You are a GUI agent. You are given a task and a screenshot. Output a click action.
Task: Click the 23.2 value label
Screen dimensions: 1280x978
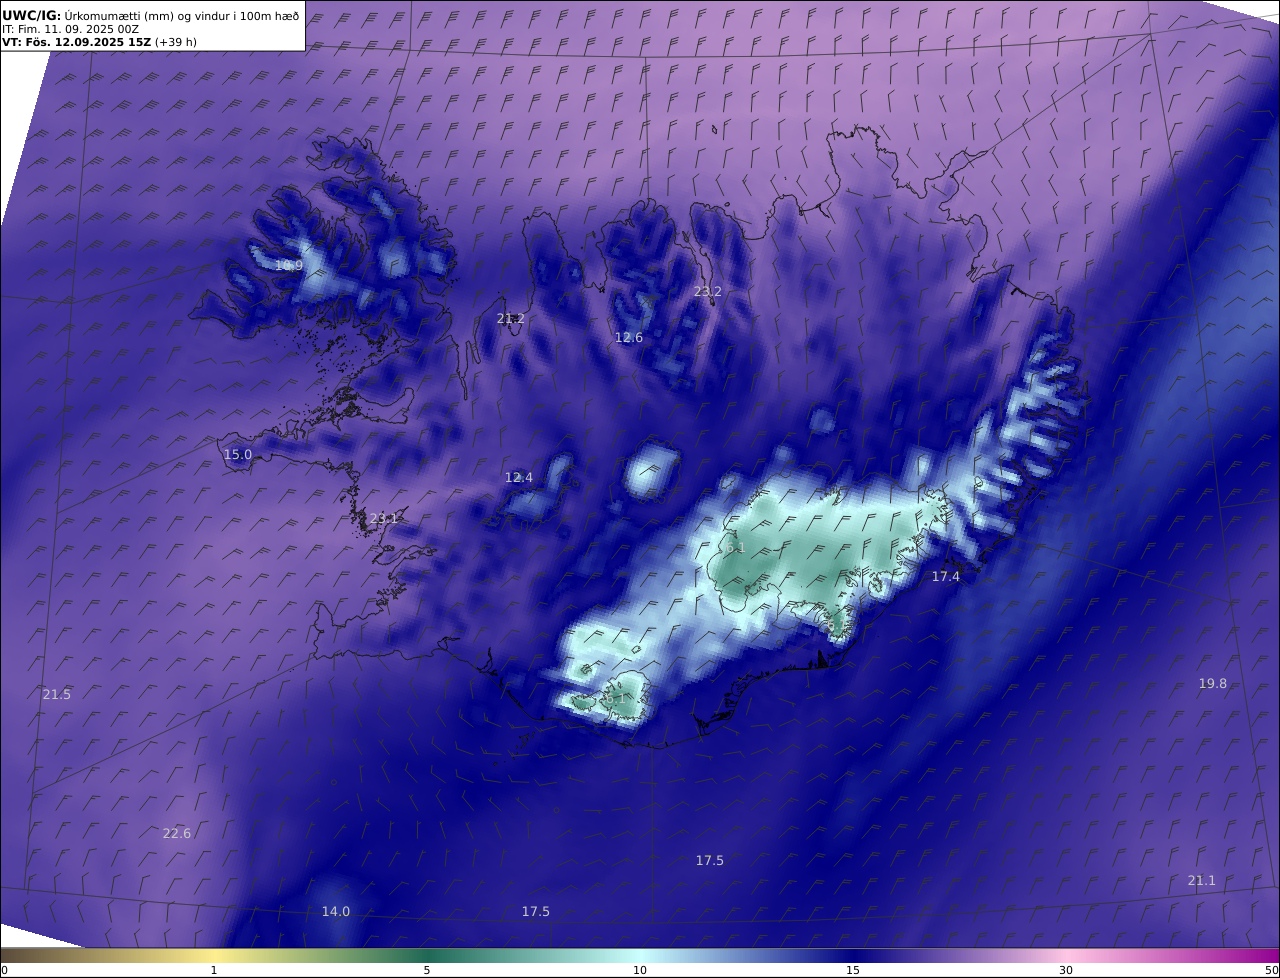coord(707,292)
